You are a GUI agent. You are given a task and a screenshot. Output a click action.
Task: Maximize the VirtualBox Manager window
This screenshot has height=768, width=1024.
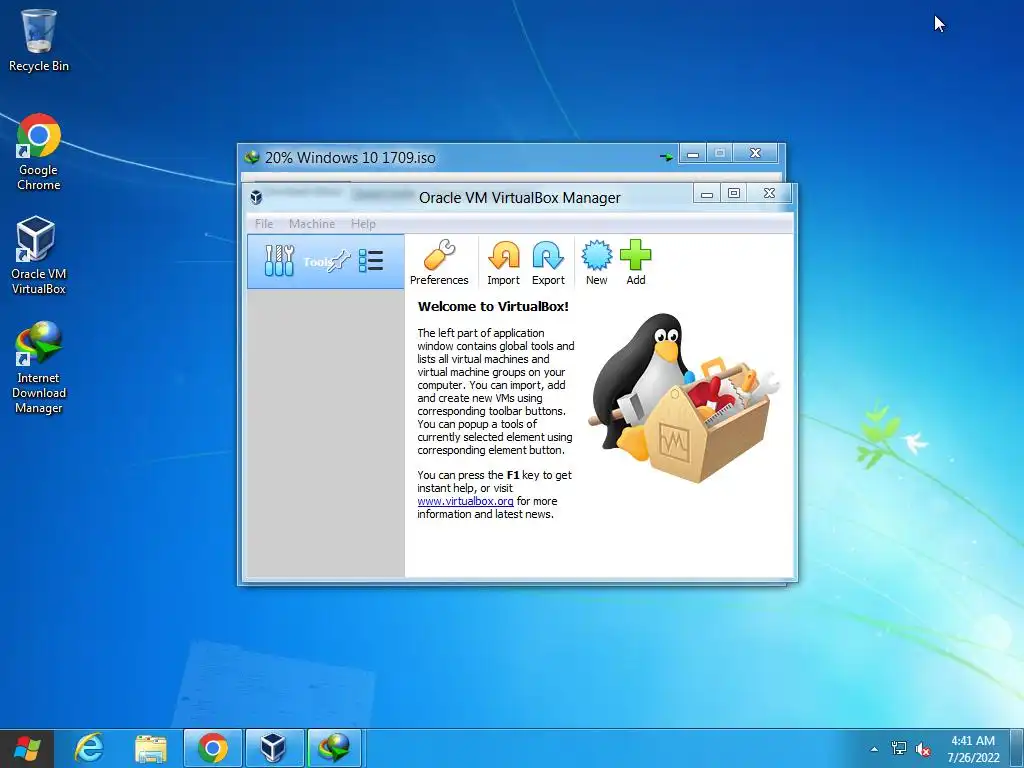pyautogui.click(x=734, y=193)
